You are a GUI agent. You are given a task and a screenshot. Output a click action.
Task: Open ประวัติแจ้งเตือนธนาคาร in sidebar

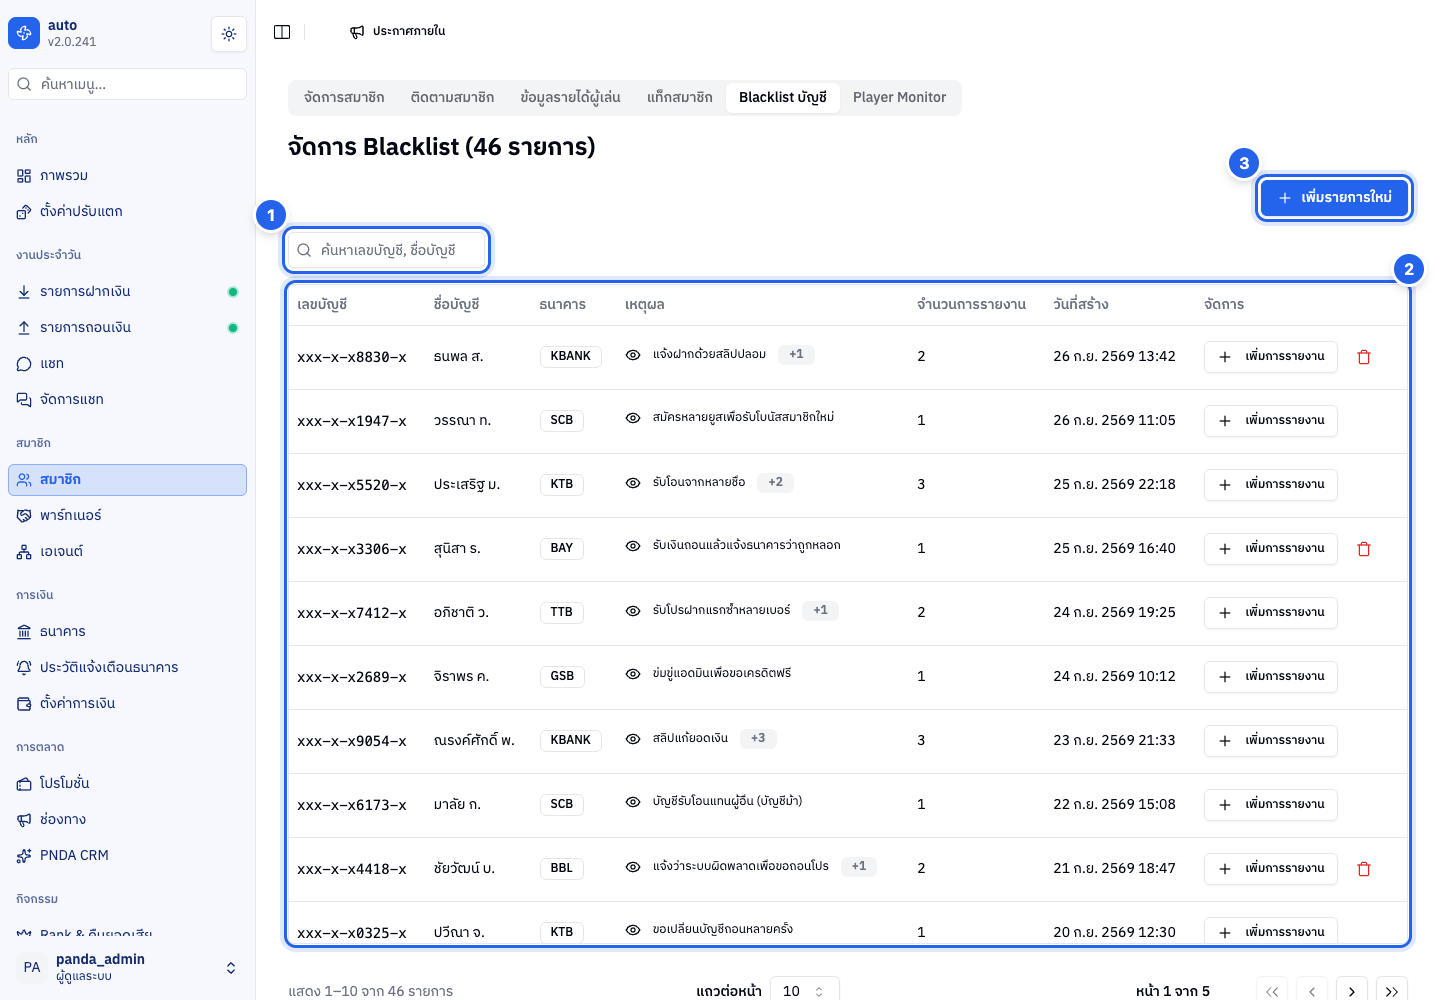[x=127, y=668]
